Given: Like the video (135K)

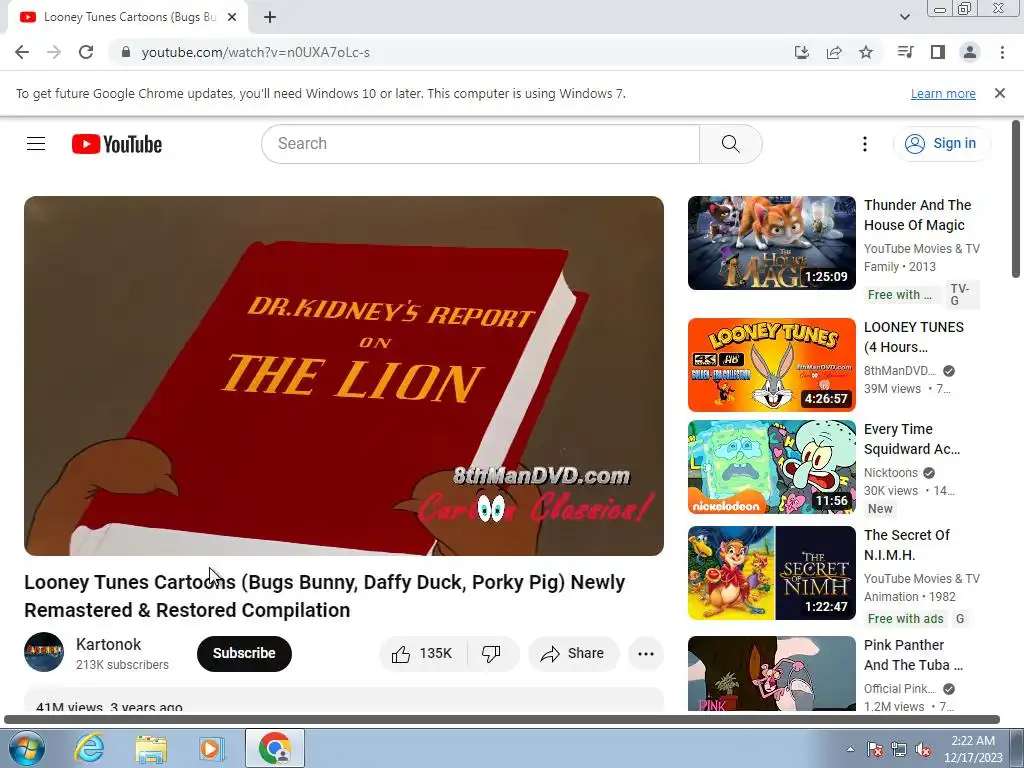Looking at the screenshot, I should [x=423, y=654].
